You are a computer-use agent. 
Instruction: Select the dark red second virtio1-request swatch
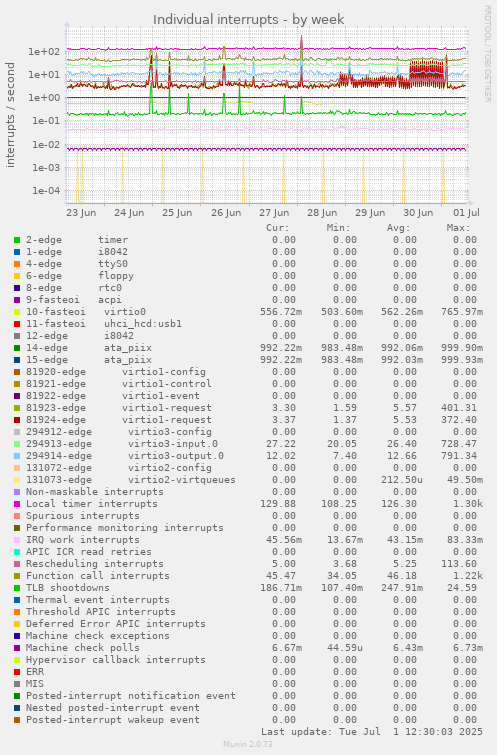(x=17, y=420)
